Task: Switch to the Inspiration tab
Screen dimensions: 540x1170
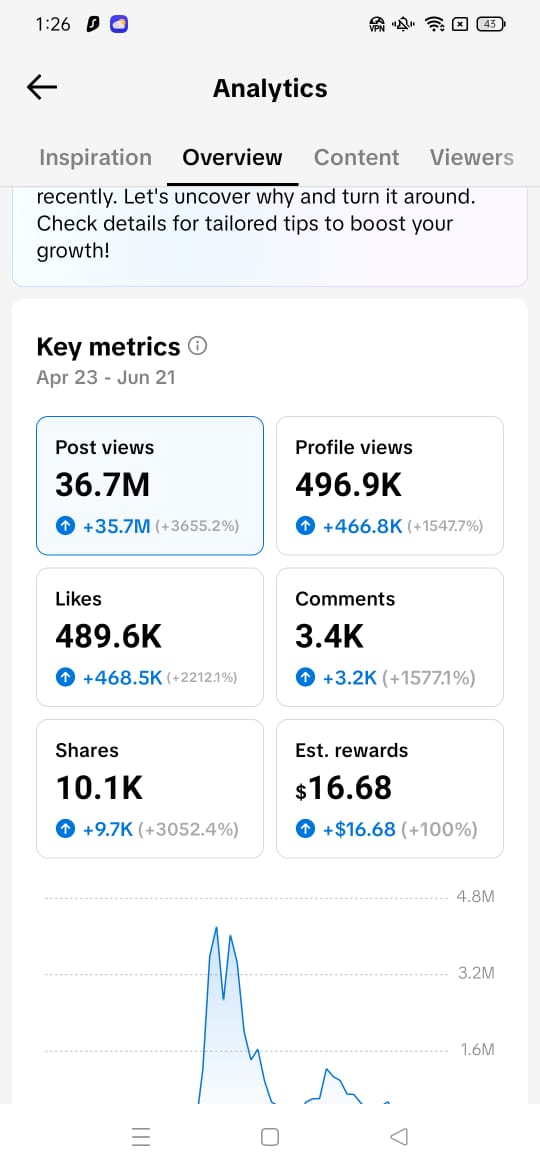Action: pos(95,157)
